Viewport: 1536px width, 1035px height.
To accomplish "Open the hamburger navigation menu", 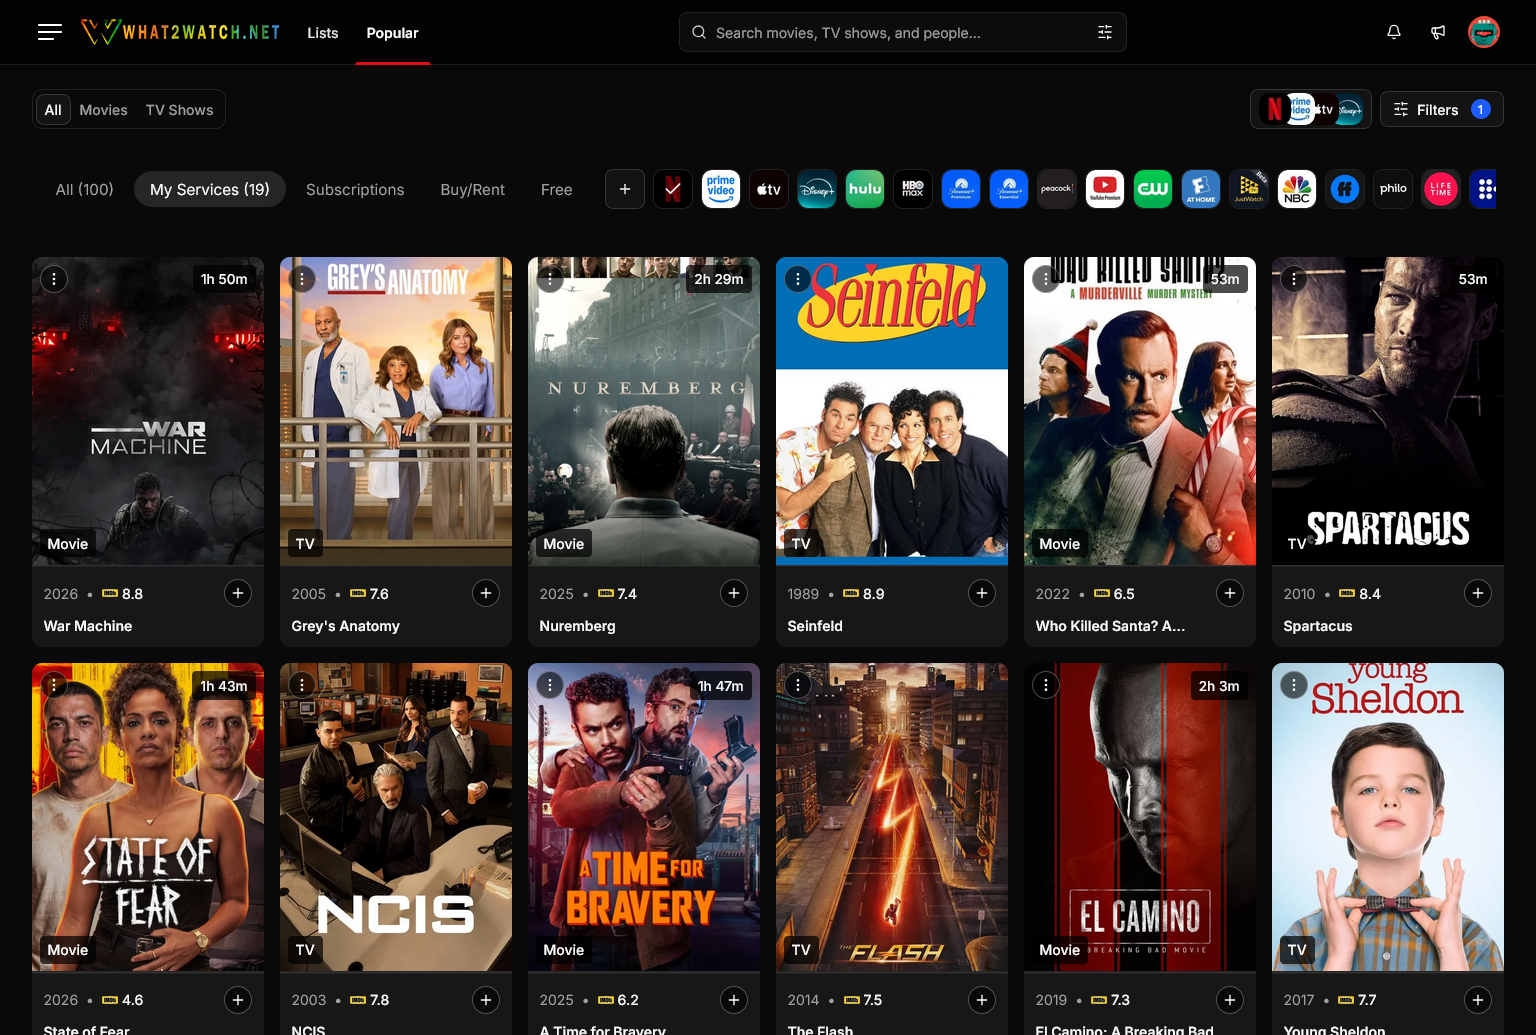I will pyautogui.click(x=50, y=32).
